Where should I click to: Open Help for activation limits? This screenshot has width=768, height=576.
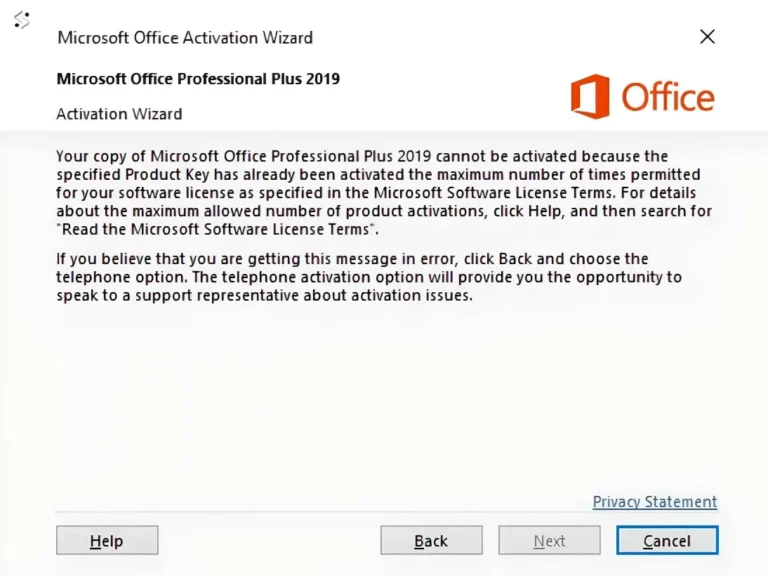pyautogui.click(x=107, y=541)
